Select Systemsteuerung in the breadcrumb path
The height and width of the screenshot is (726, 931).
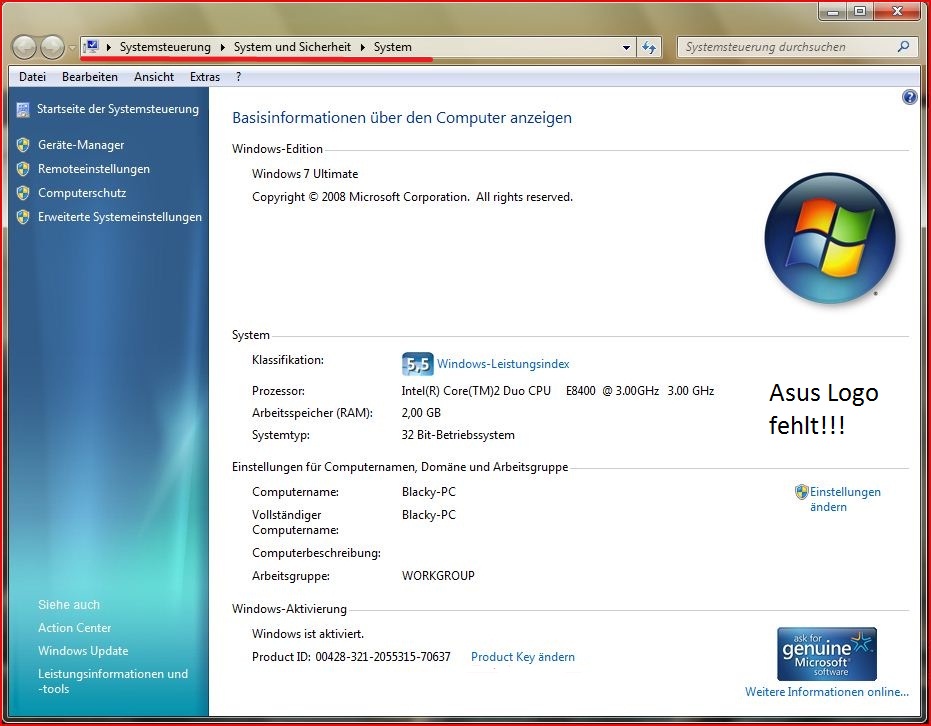coord(165,47)
